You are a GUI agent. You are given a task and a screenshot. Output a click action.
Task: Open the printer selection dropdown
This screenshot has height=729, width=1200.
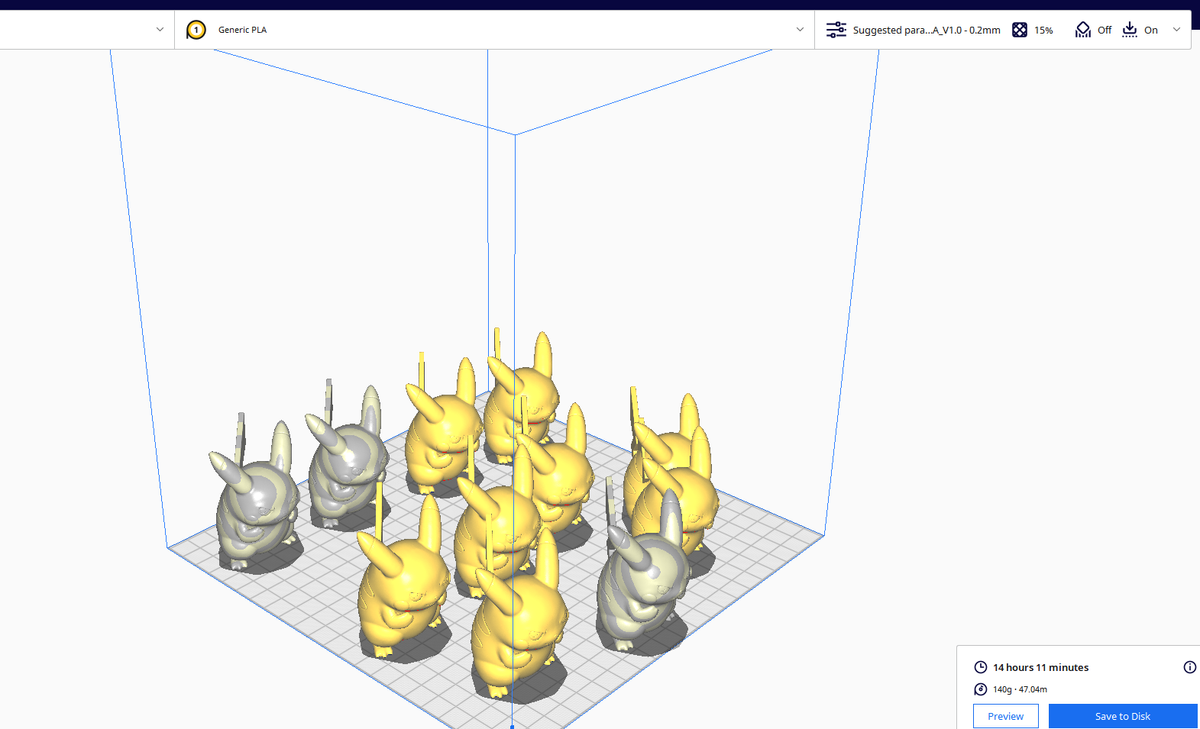click(x=159, y=29)
